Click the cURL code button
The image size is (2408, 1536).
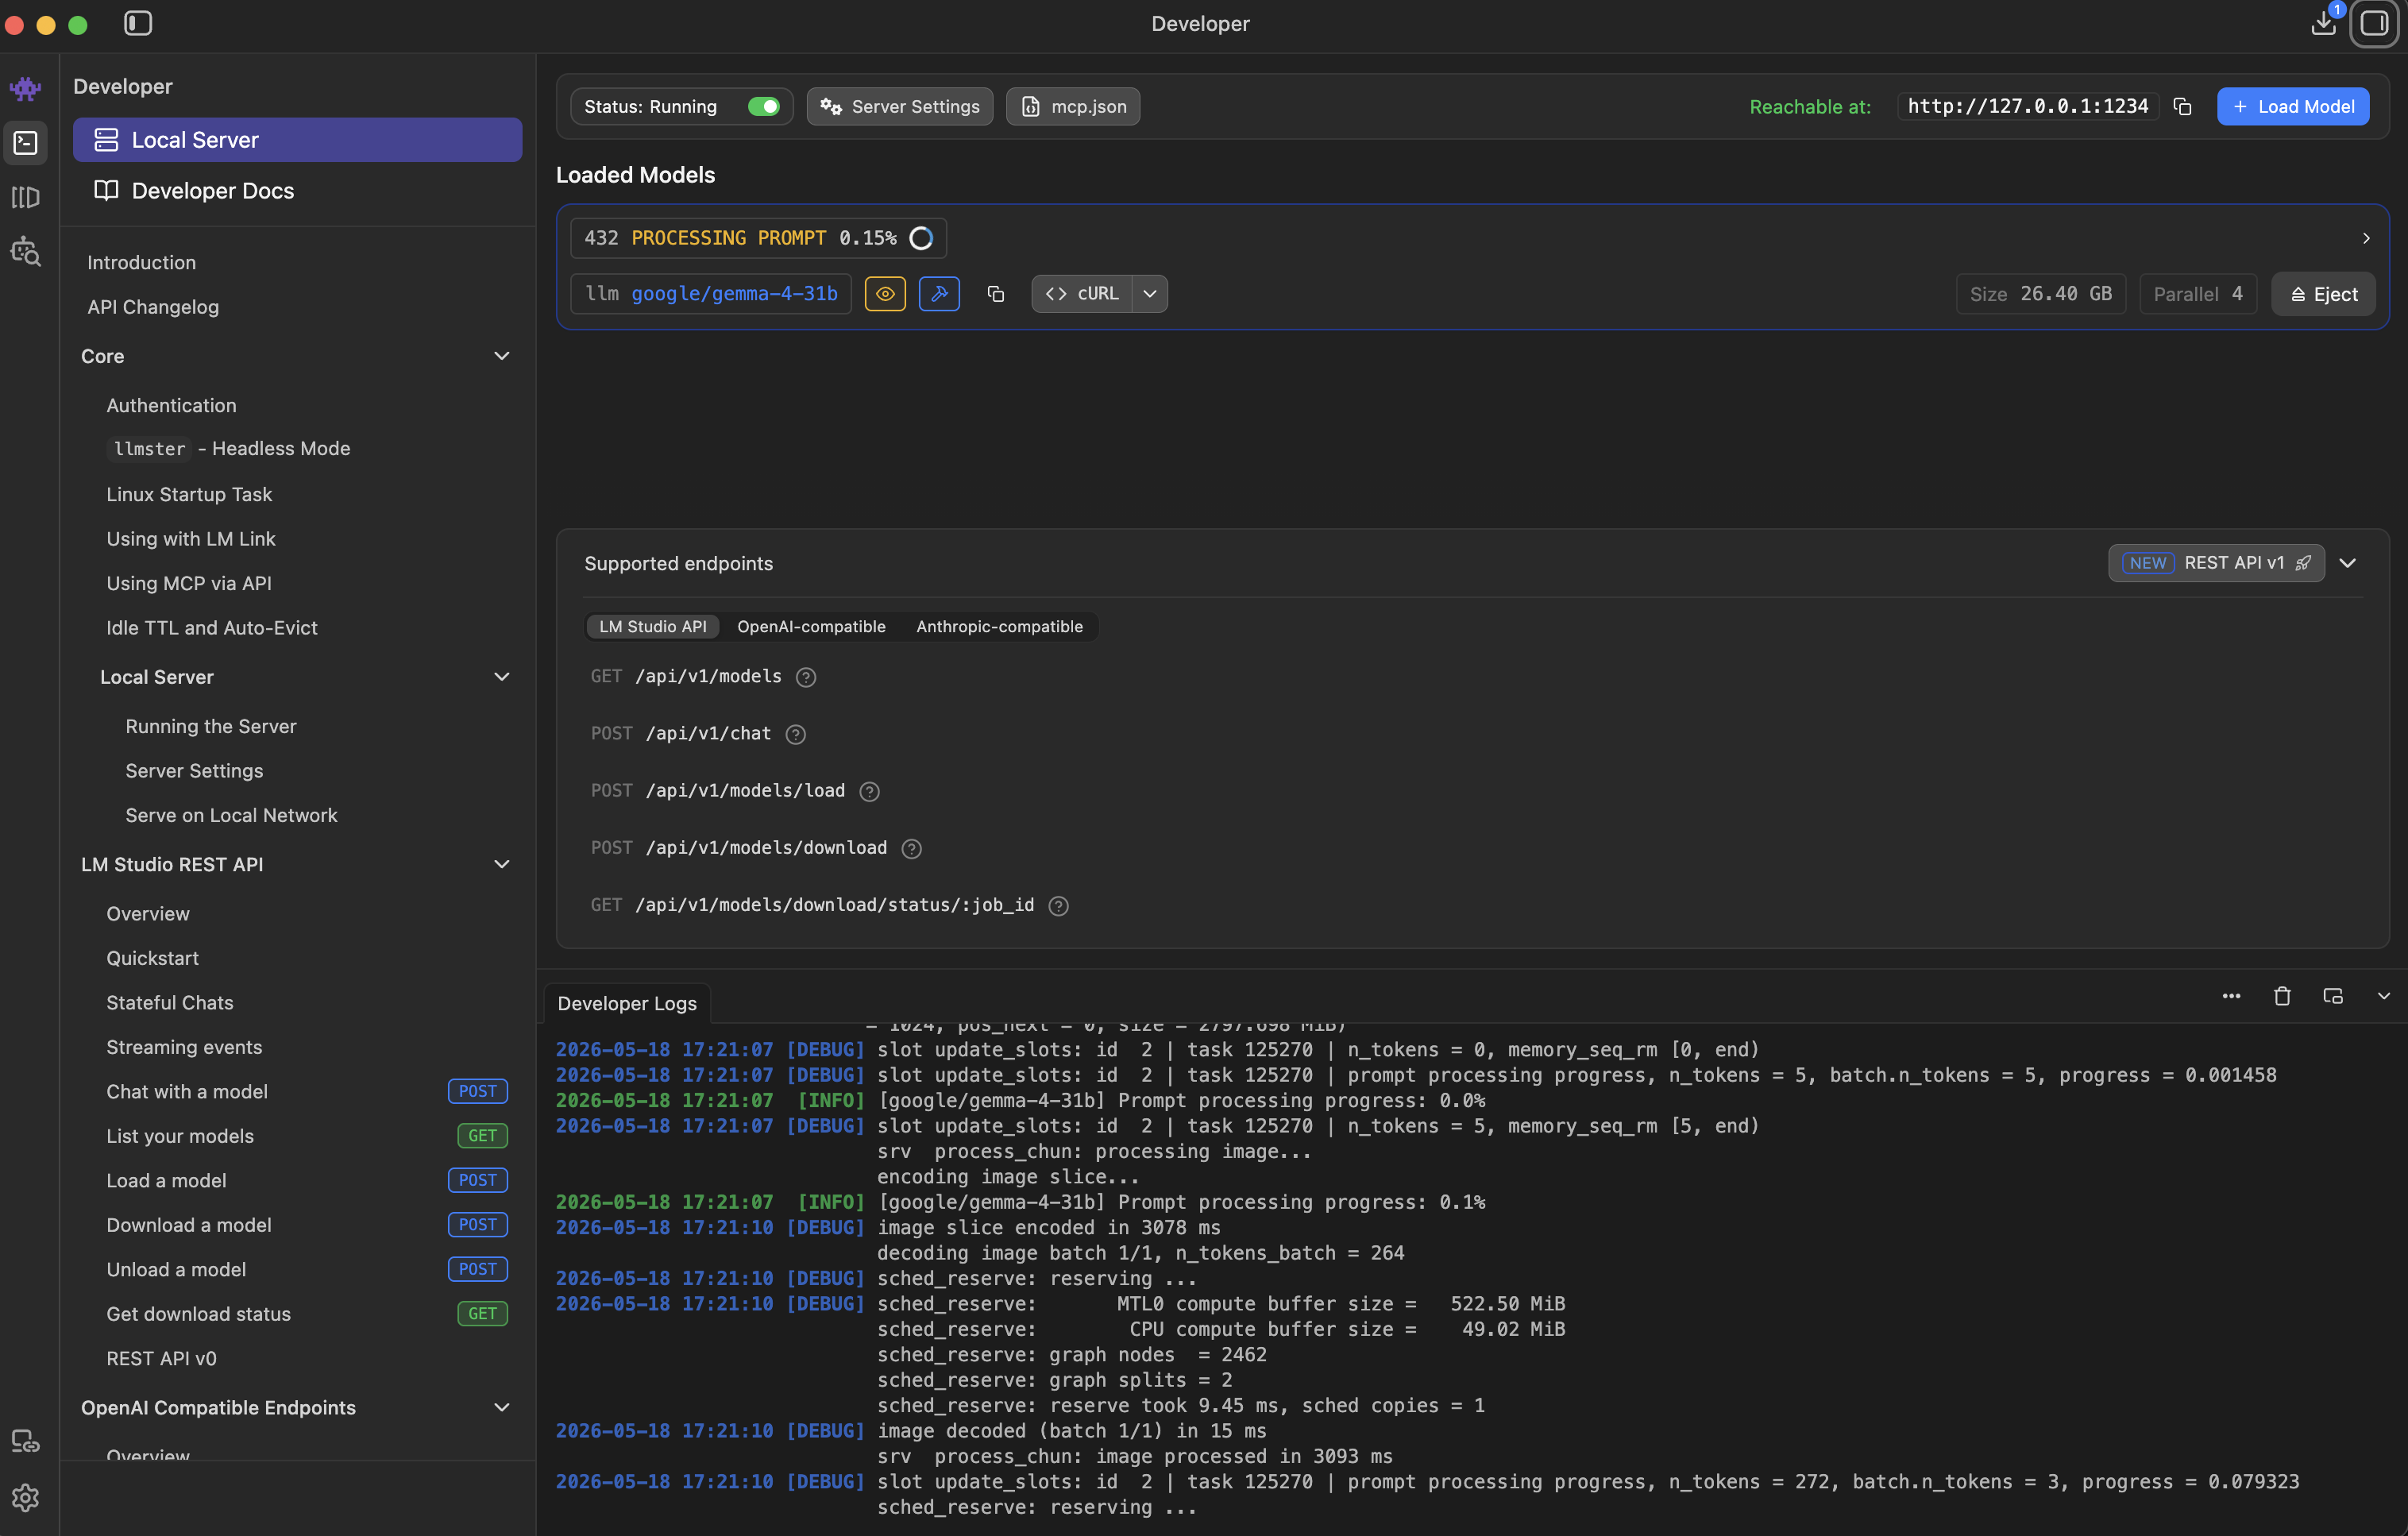click(1082, 294)
